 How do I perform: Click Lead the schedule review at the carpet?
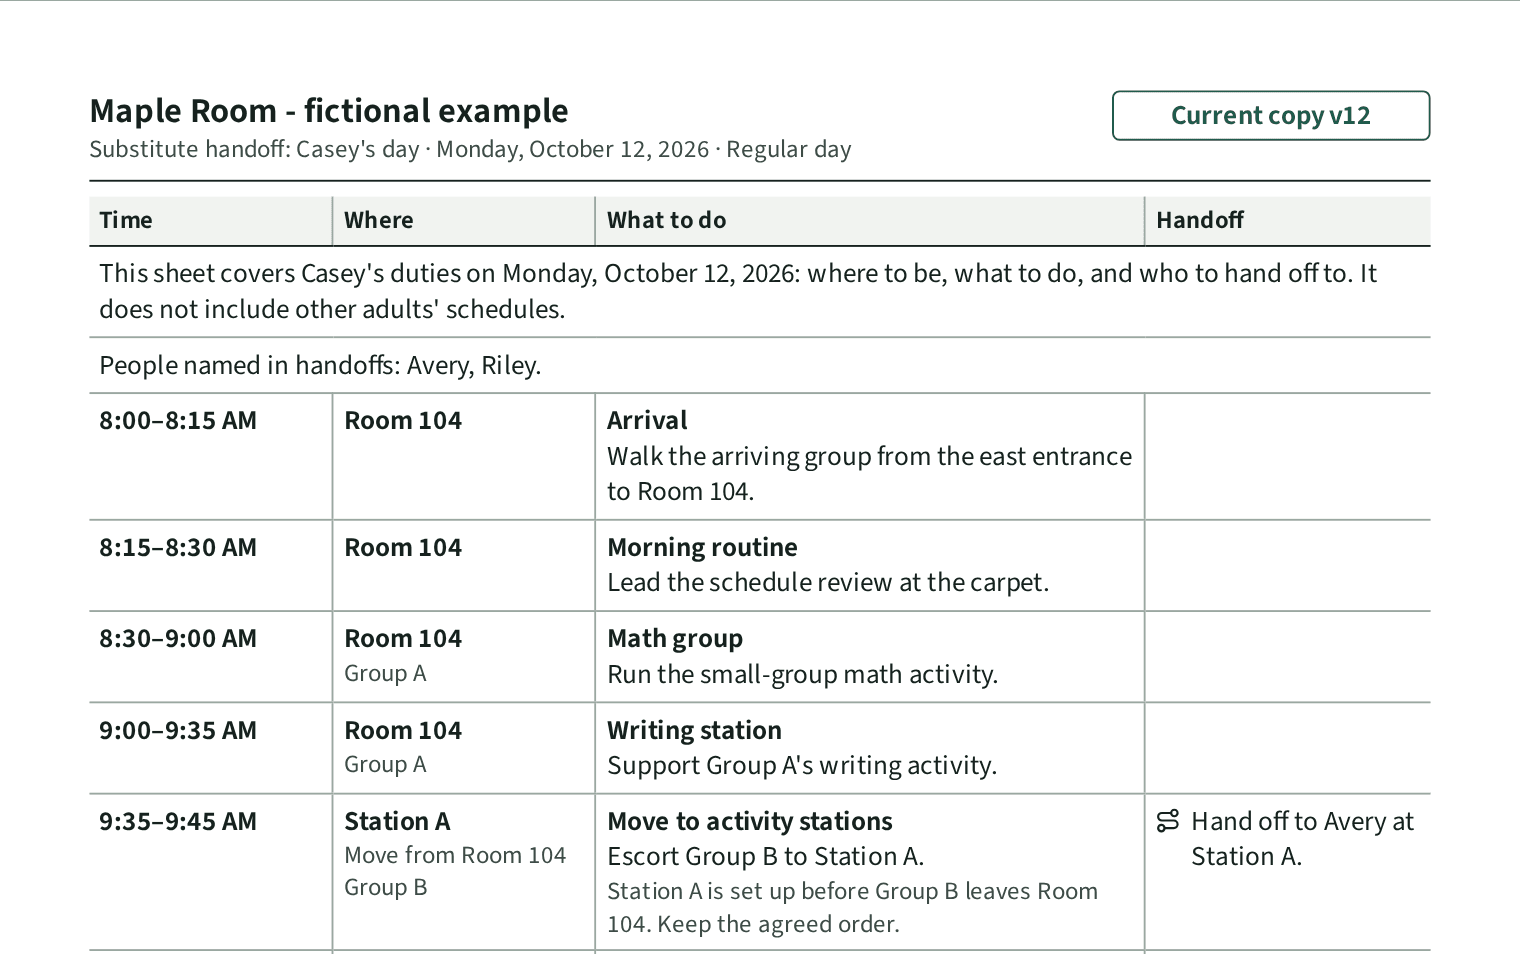[x=828, y=583]
